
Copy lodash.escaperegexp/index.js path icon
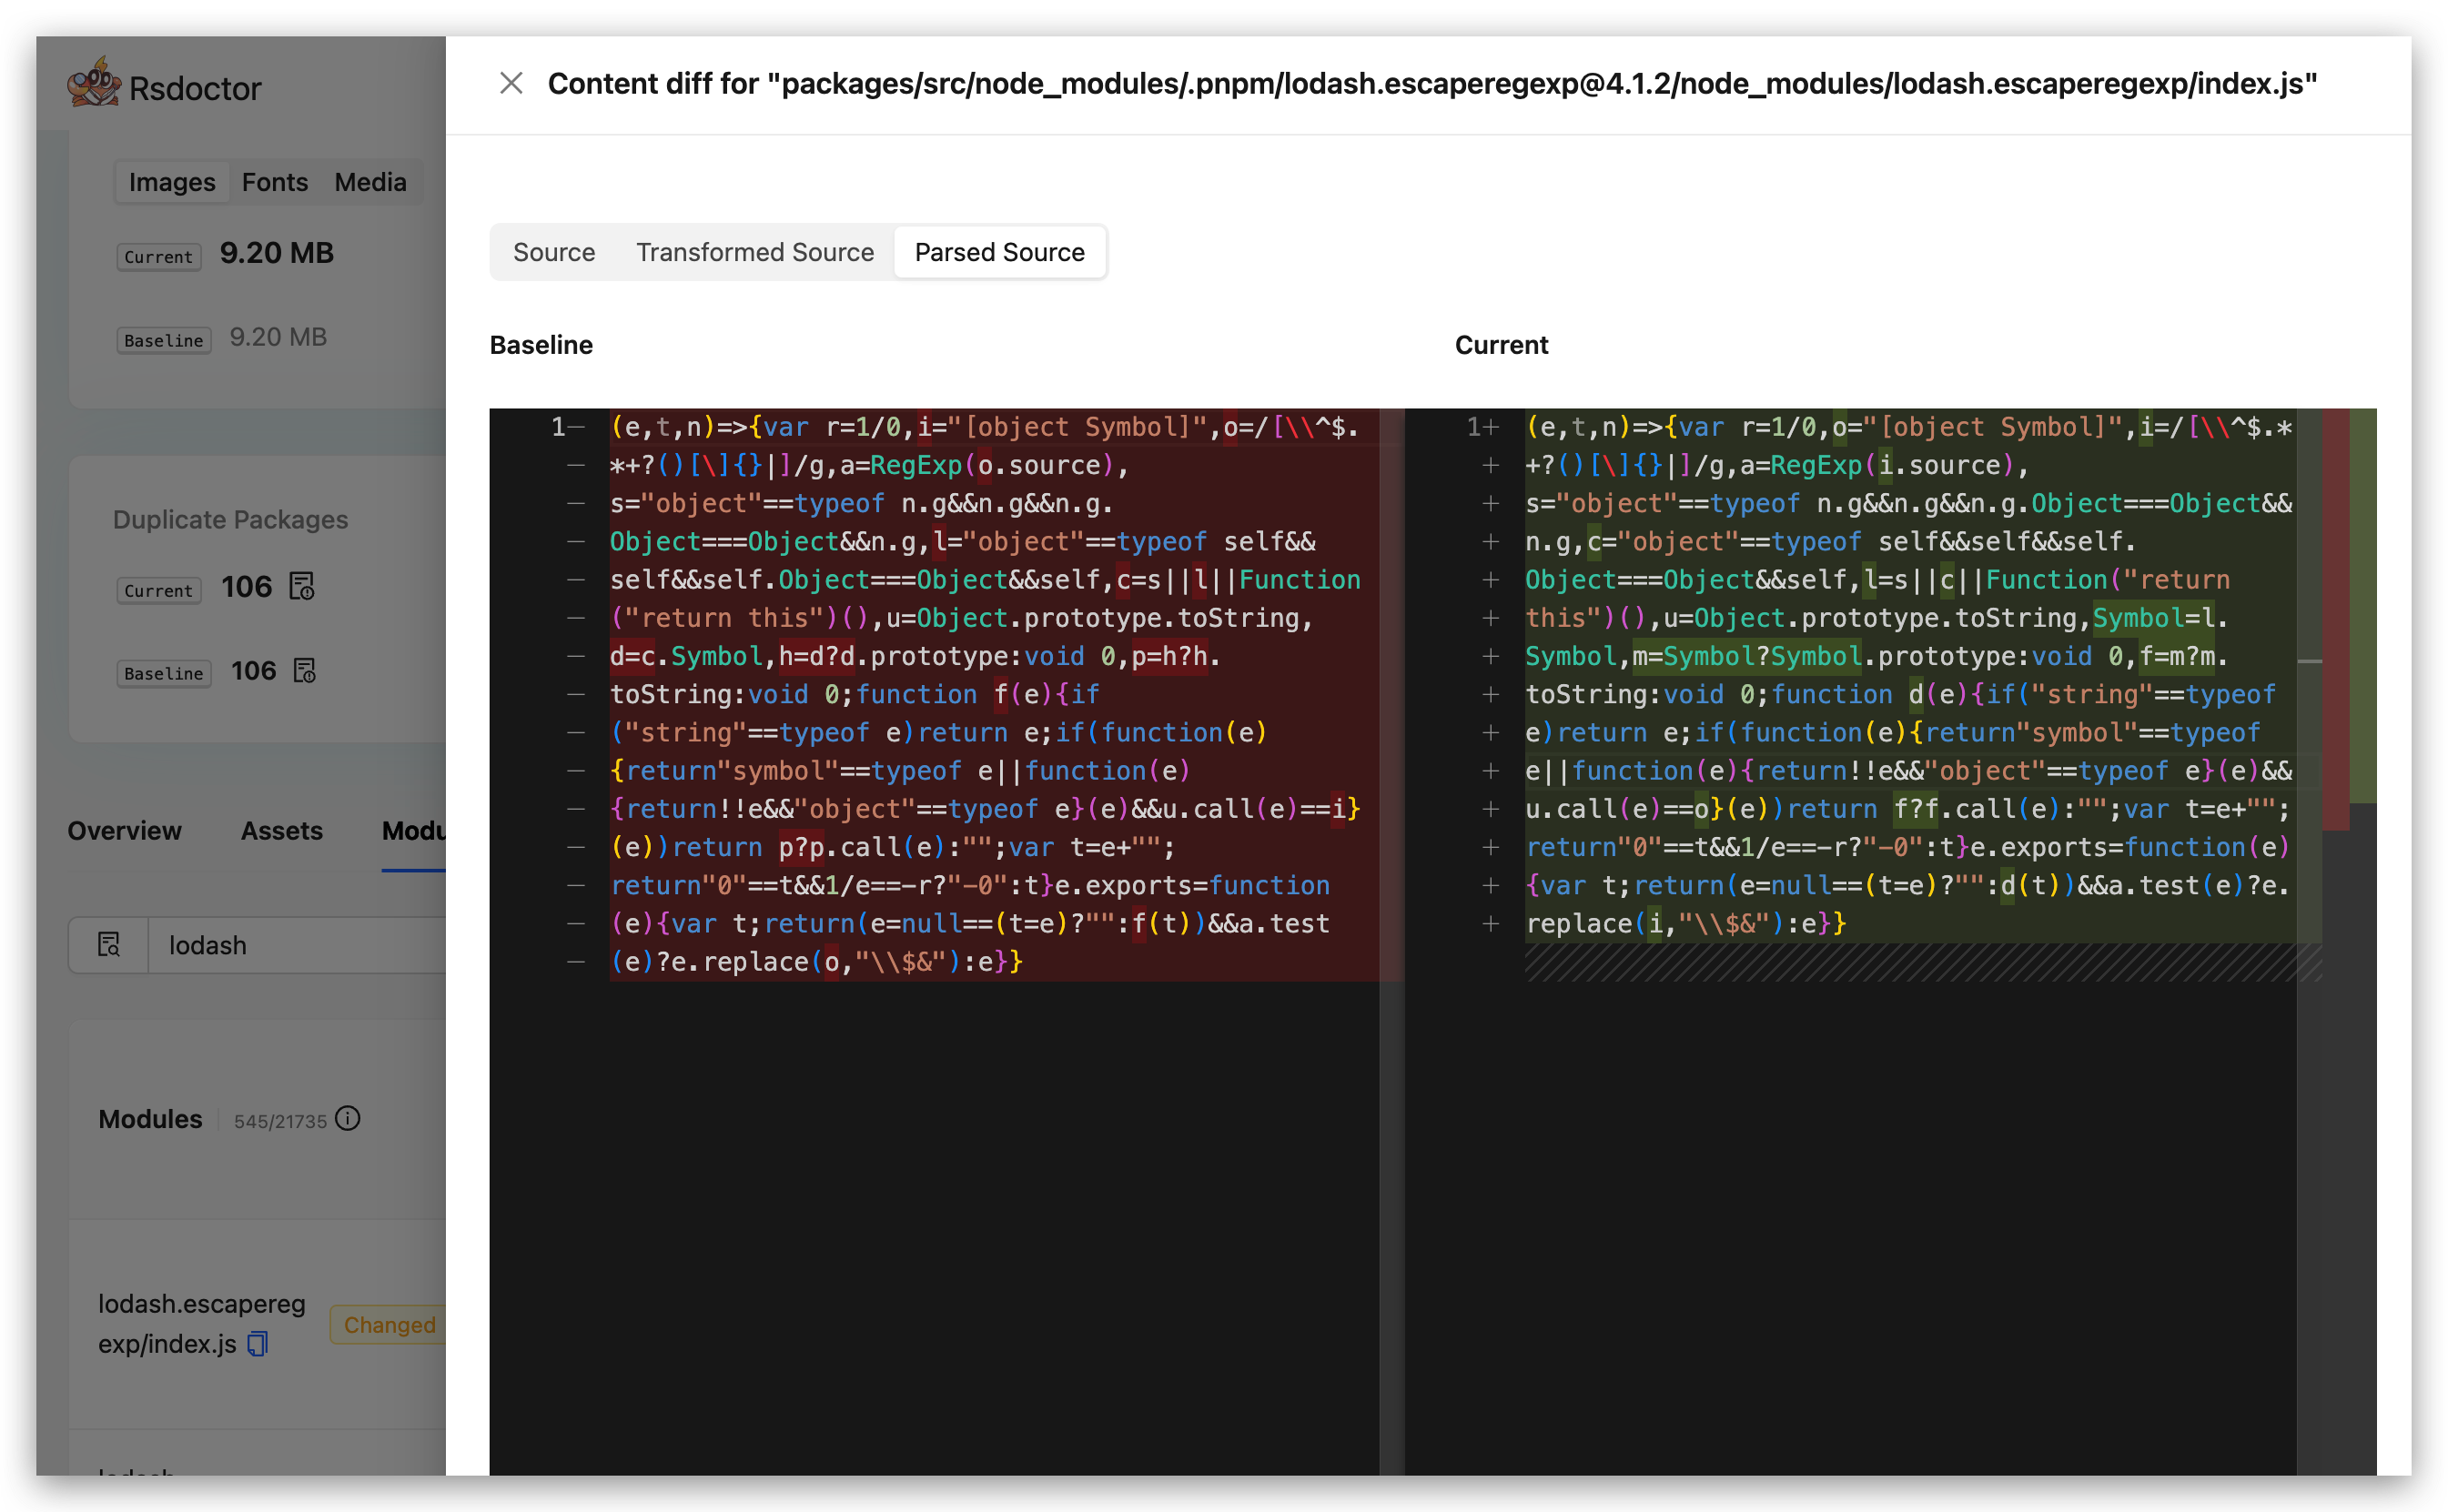click(x=258, y=1344)
